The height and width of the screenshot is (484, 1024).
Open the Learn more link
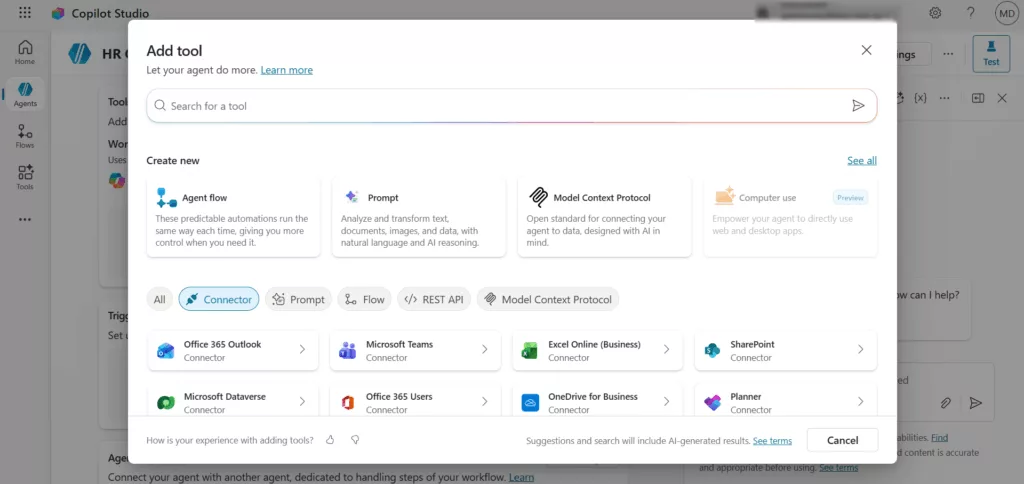click(x=287, y=70)
